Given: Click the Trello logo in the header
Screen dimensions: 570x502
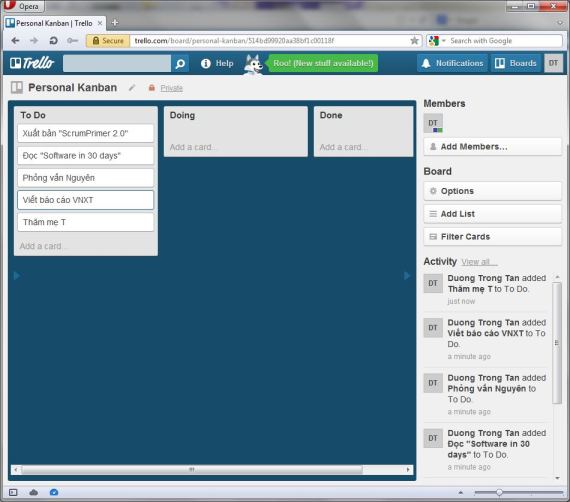Looking at the screenshot, I should tap(32, 63).
